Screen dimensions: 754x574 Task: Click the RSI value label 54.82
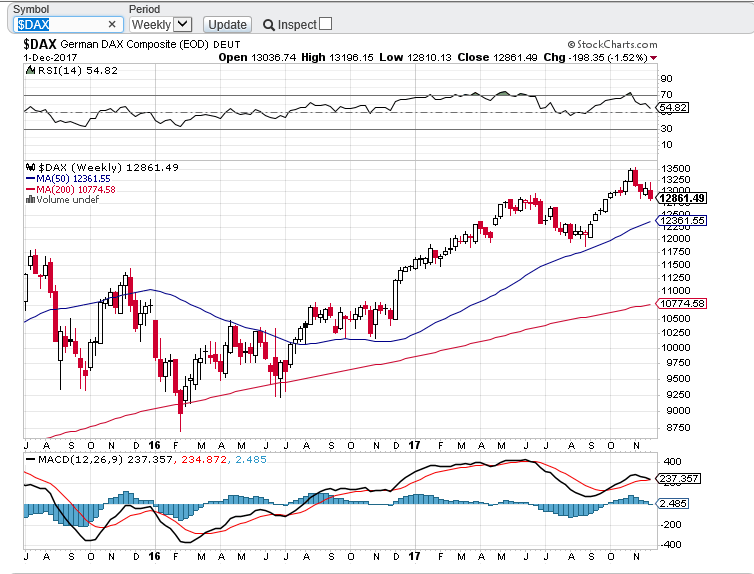coord(672,108)
